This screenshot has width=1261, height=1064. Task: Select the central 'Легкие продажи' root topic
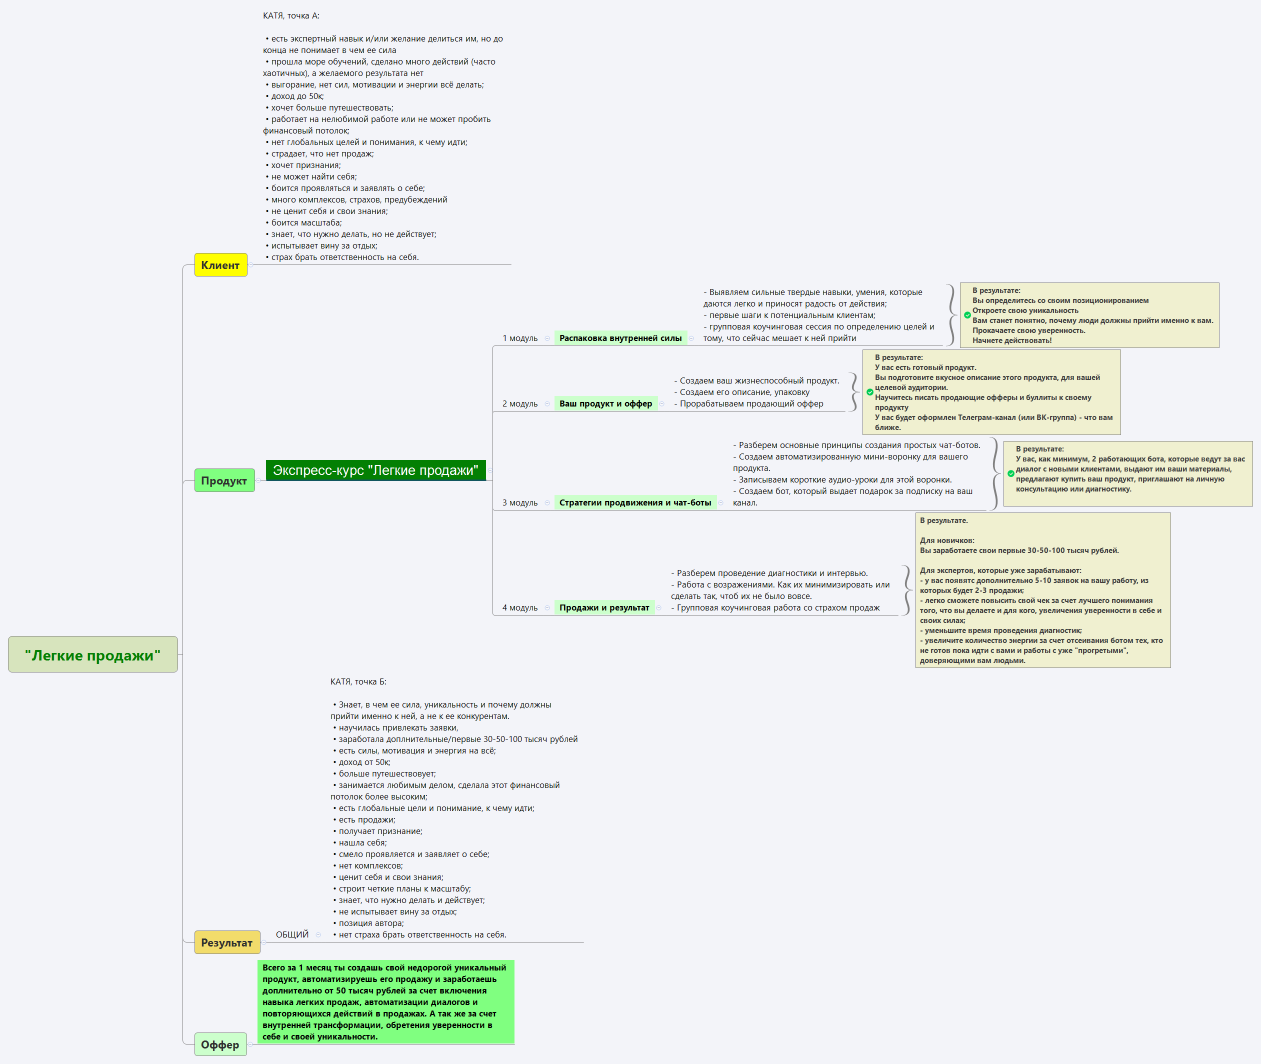(92, 655)
